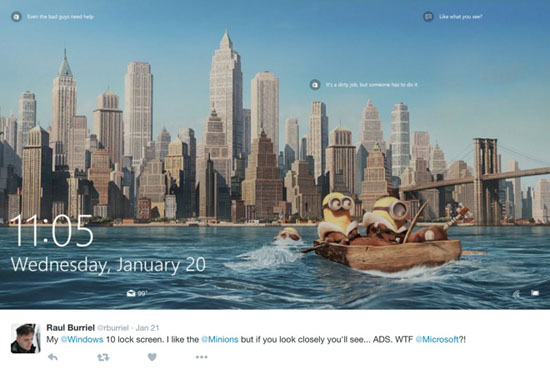Open the tweet's three-dot more options
This screenshot has width=550, height=375.
click(x=201, y=357)
